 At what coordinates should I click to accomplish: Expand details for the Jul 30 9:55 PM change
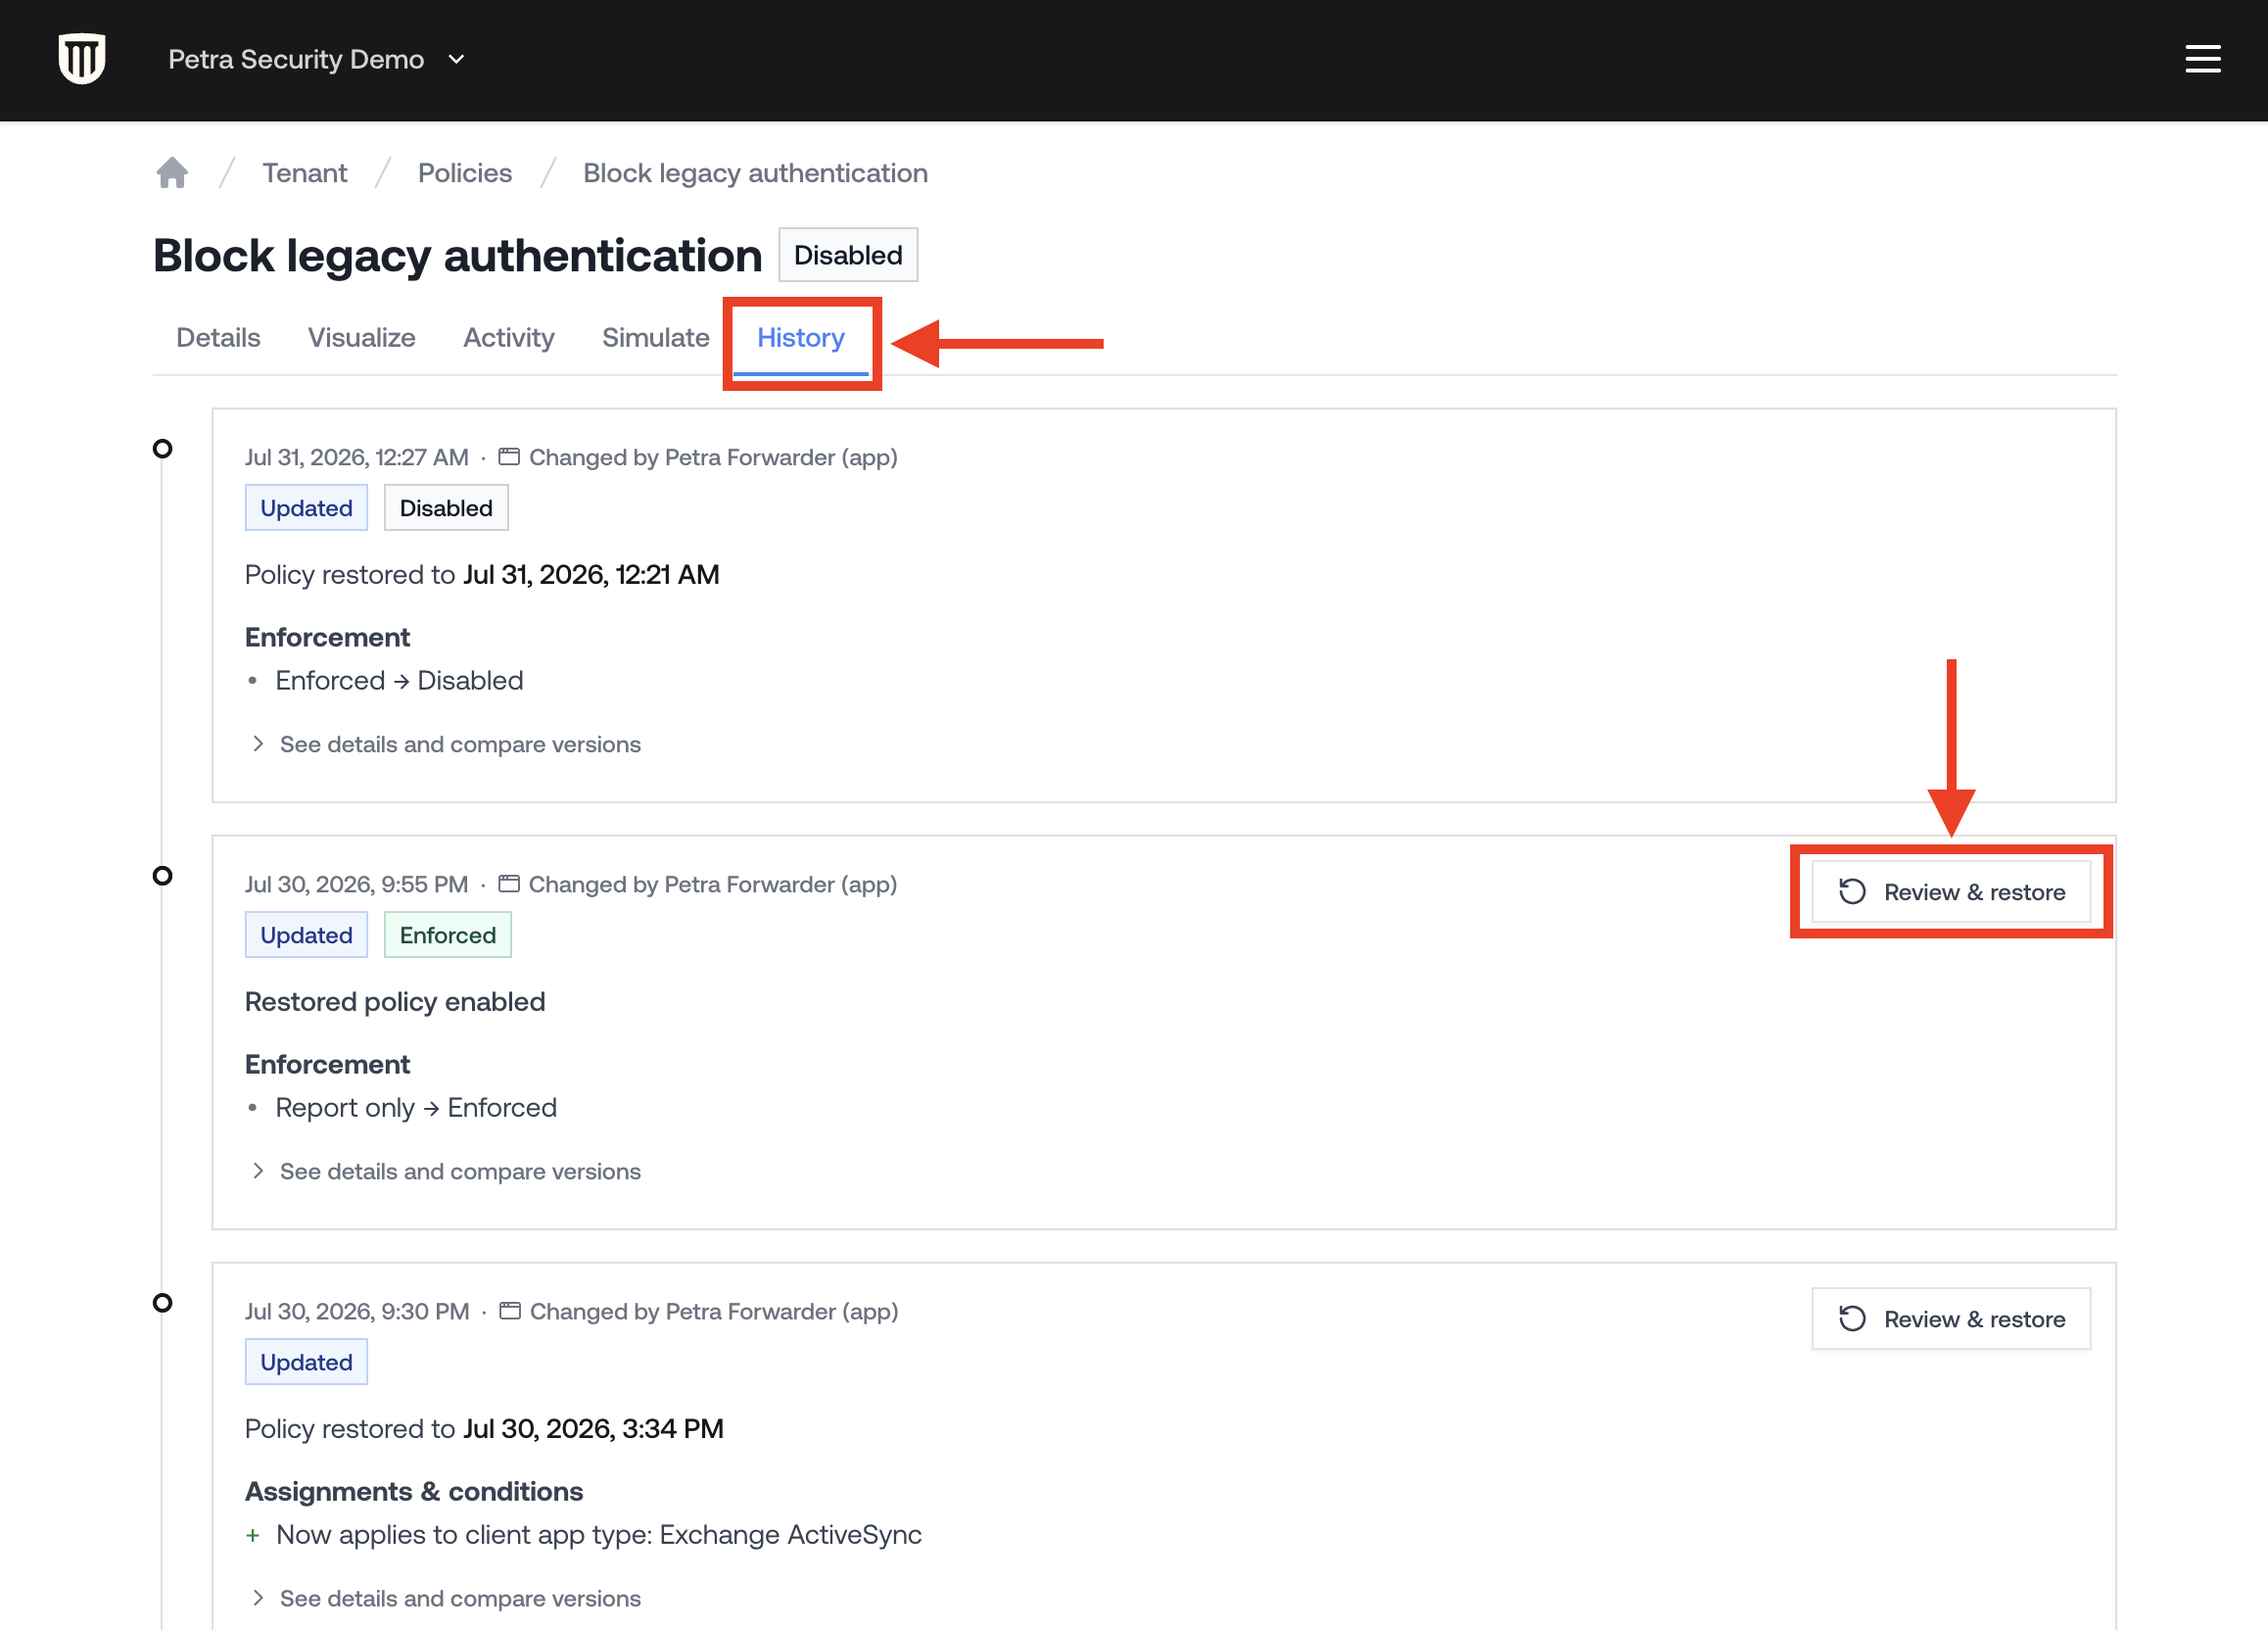pos(446,1171)
